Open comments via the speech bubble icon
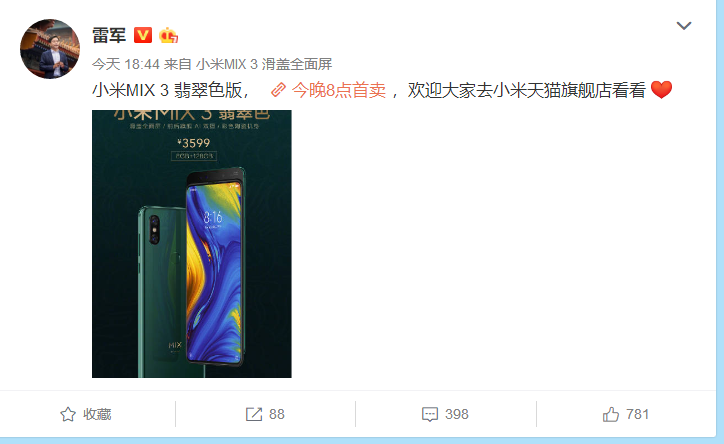 point(430,414)
